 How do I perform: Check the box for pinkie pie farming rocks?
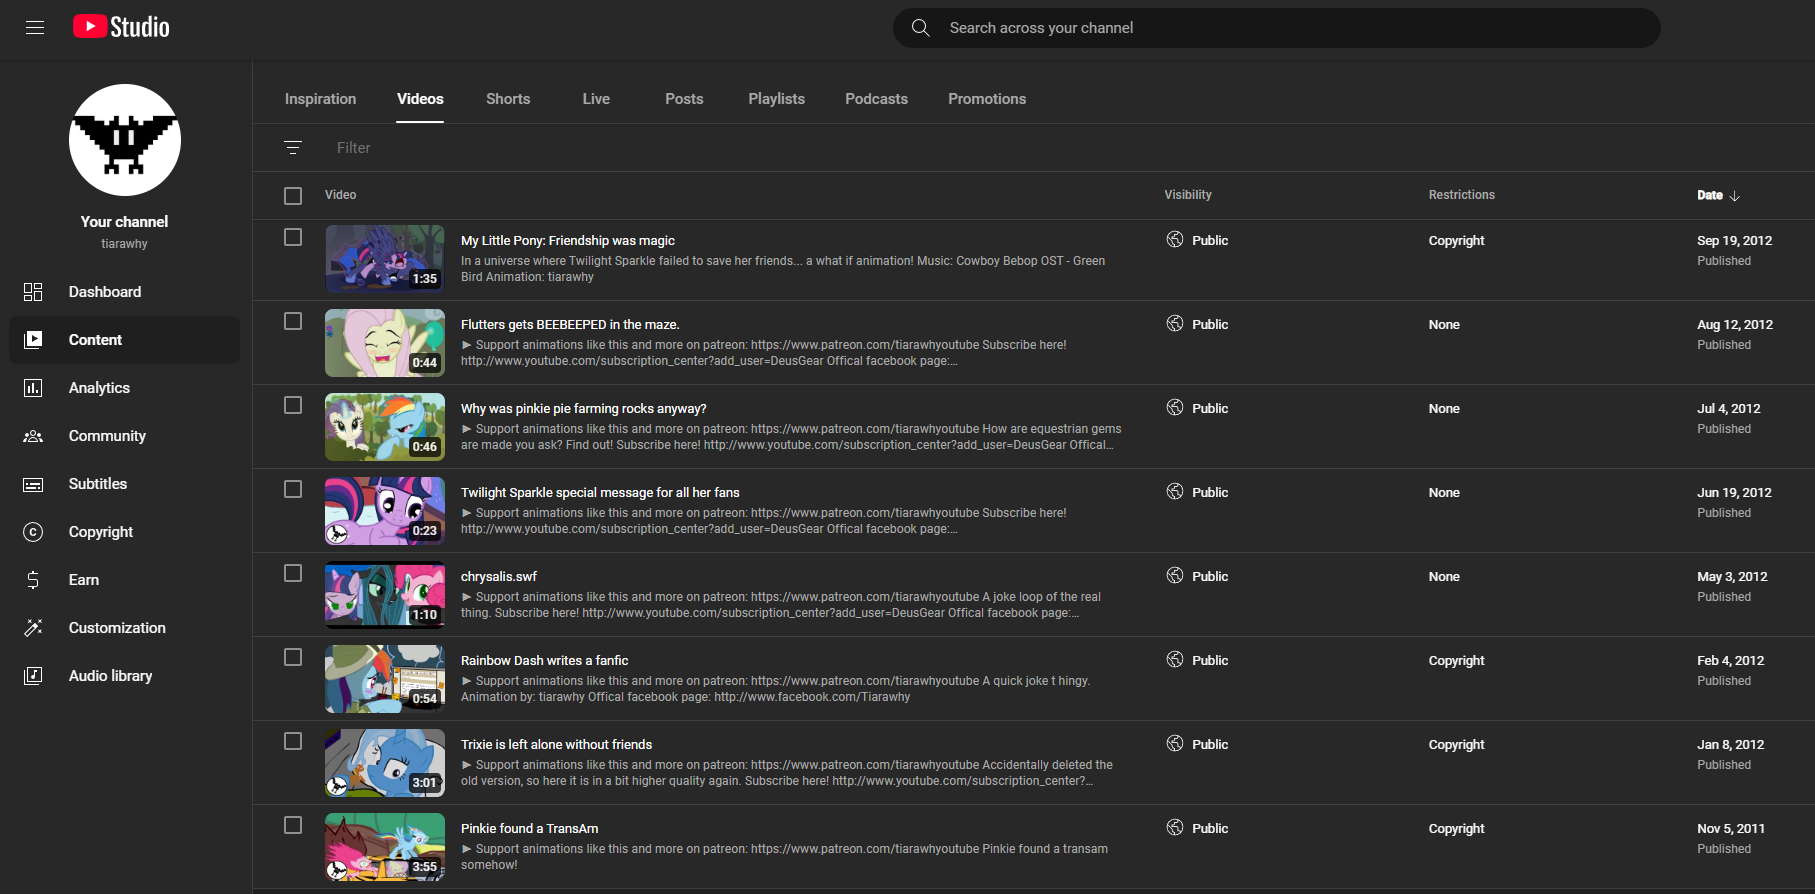coord(293,405)
